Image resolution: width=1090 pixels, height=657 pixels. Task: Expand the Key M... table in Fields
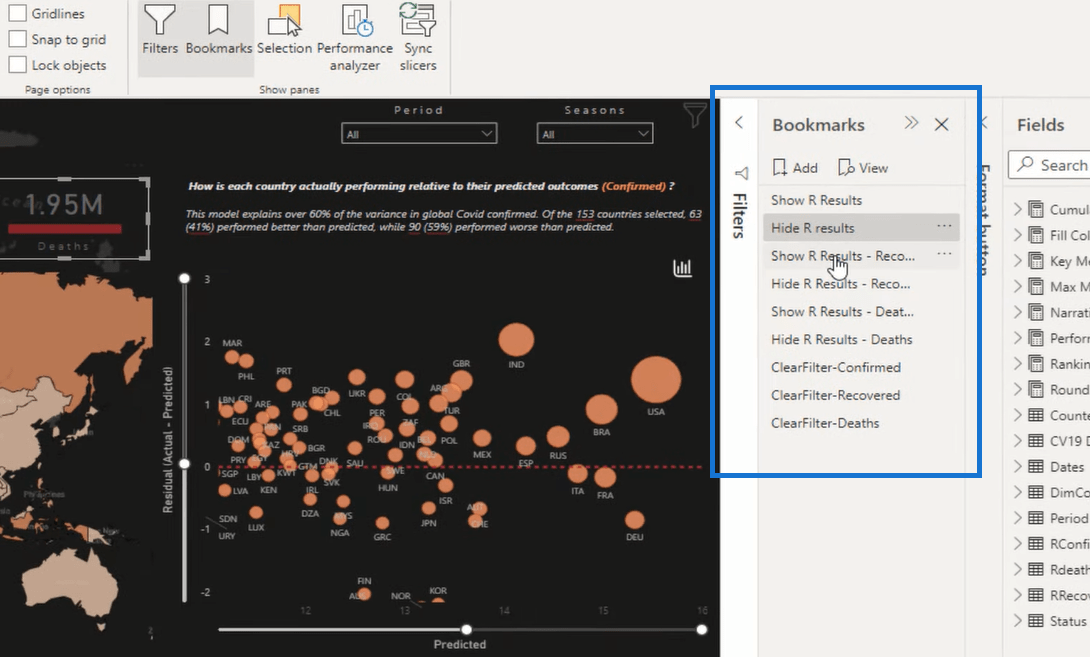click(x=1018, y=261)
